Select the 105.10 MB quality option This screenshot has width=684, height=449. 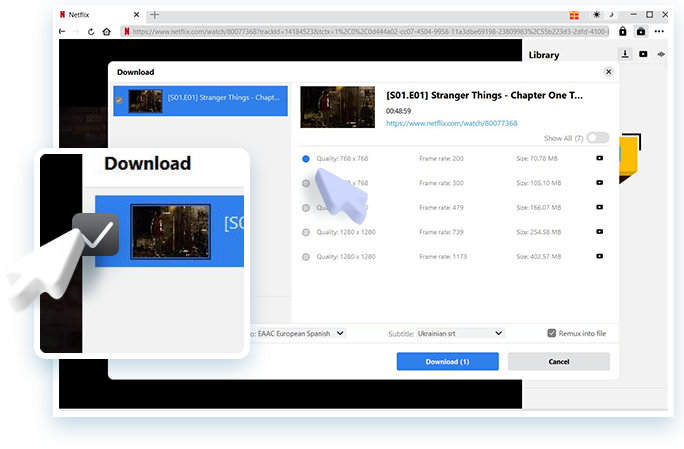[306, 183]
